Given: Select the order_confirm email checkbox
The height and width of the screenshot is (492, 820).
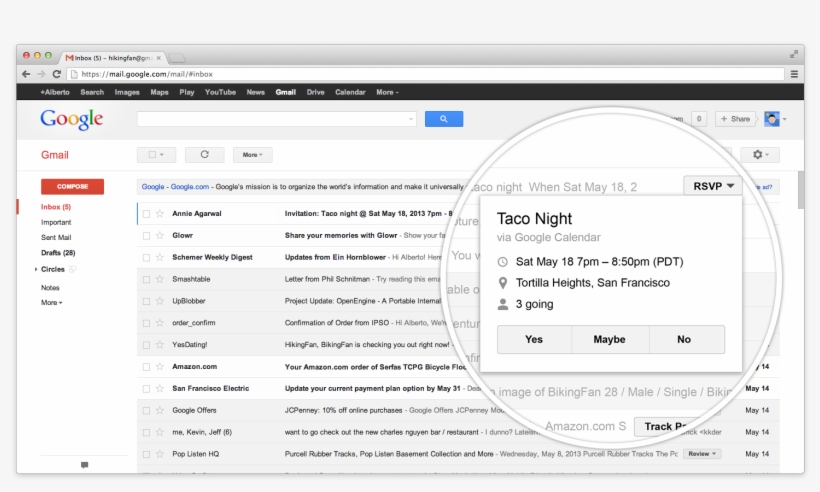Looking at the screenshot, I should click(146, 323).
